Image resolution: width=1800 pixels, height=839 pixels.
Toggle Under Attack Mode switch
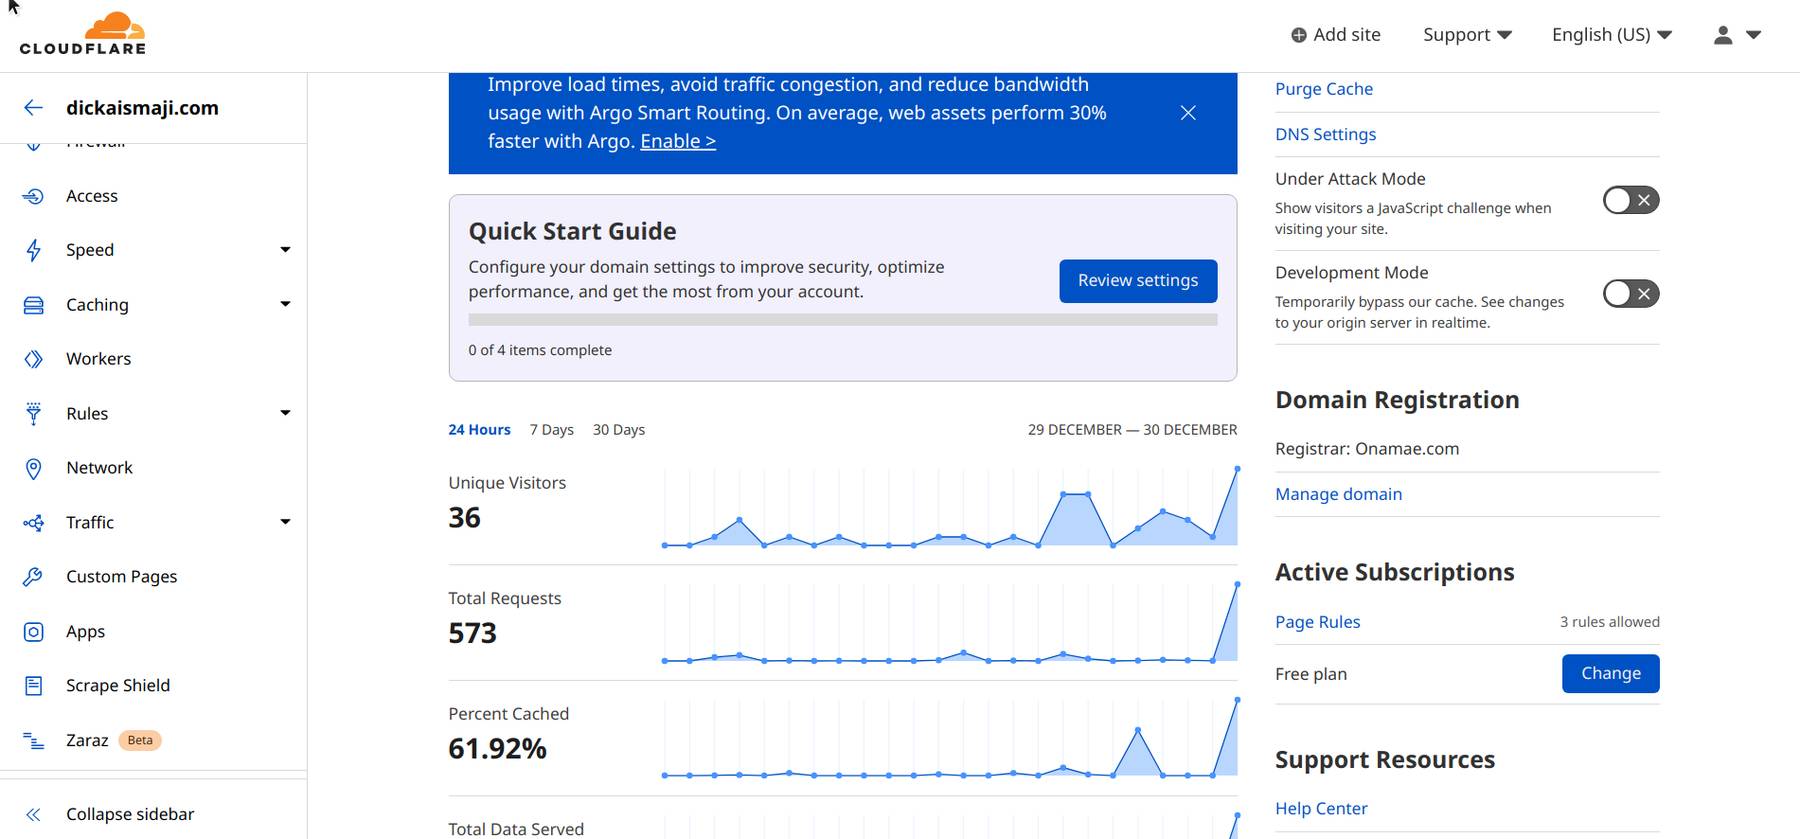click(1631, 200)
